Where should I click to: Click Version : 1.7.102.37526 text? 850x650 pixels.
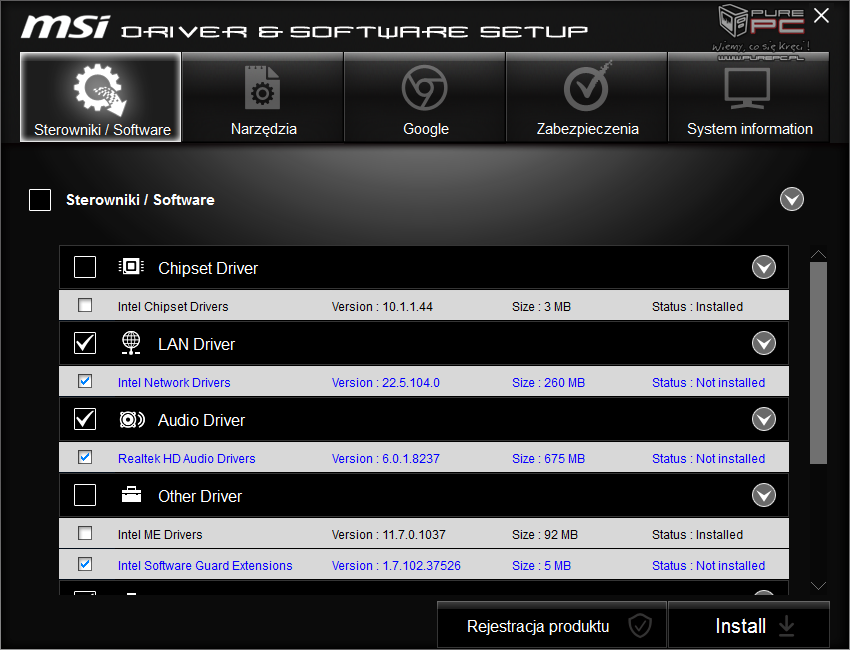396,565
